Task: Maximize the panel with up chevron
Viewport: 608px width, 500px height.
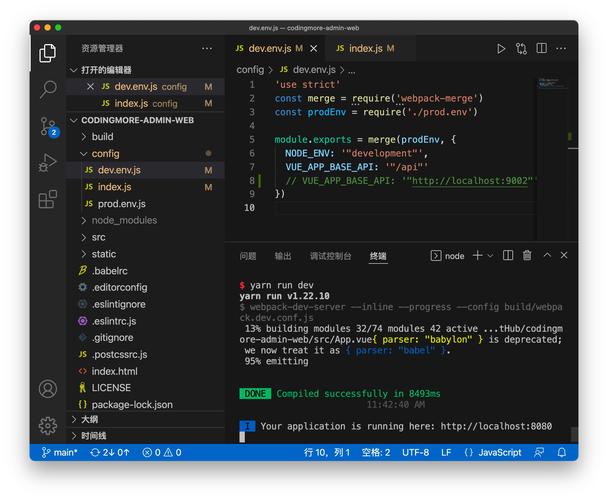Action: (x=547, y=255)
